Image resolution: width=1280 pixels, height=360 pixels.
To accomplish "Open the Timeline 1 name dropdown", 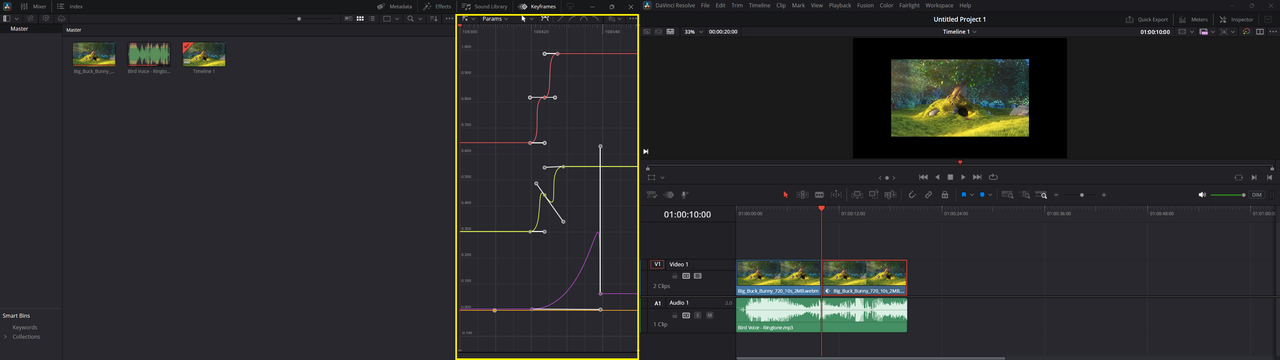I will click(960, 32).
